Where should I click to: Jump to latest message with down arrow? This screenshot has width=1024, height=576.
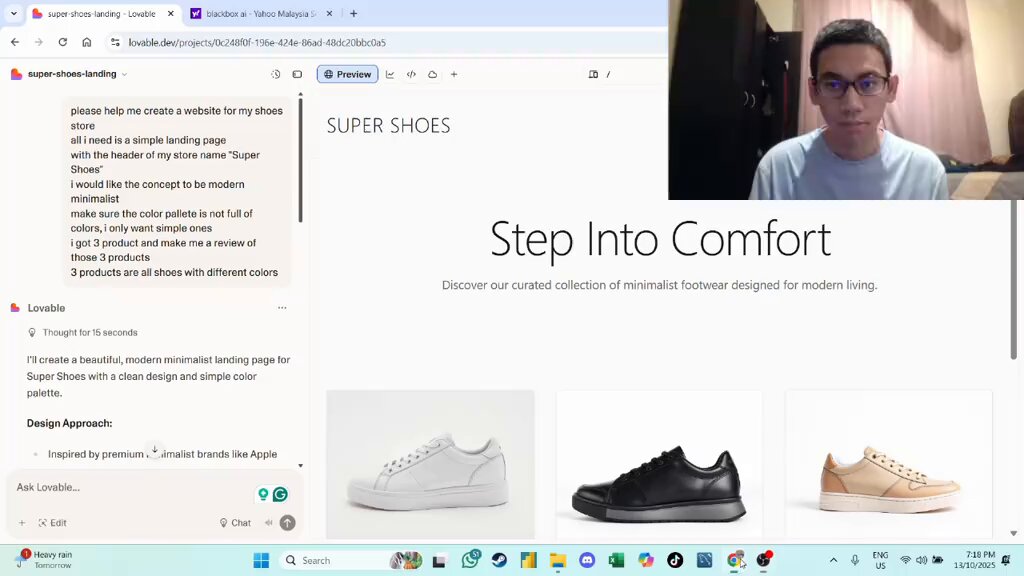(x=154, y=450)
